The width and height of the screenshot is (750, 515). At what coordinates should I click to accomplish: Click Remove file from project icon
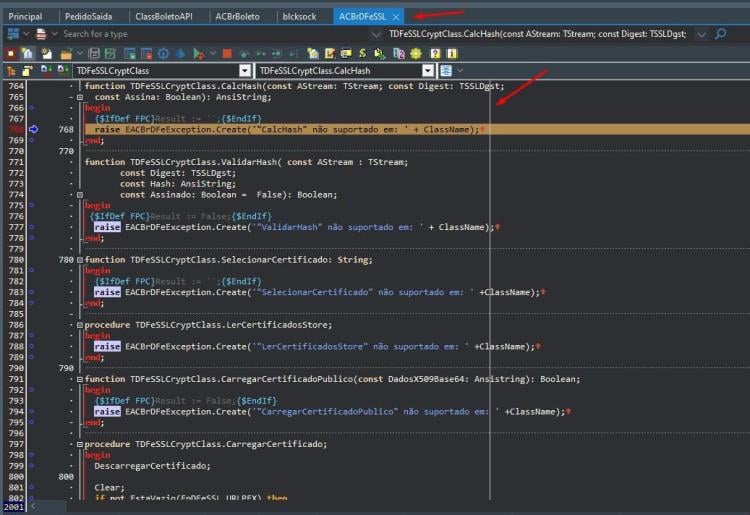tap(146, 54)
